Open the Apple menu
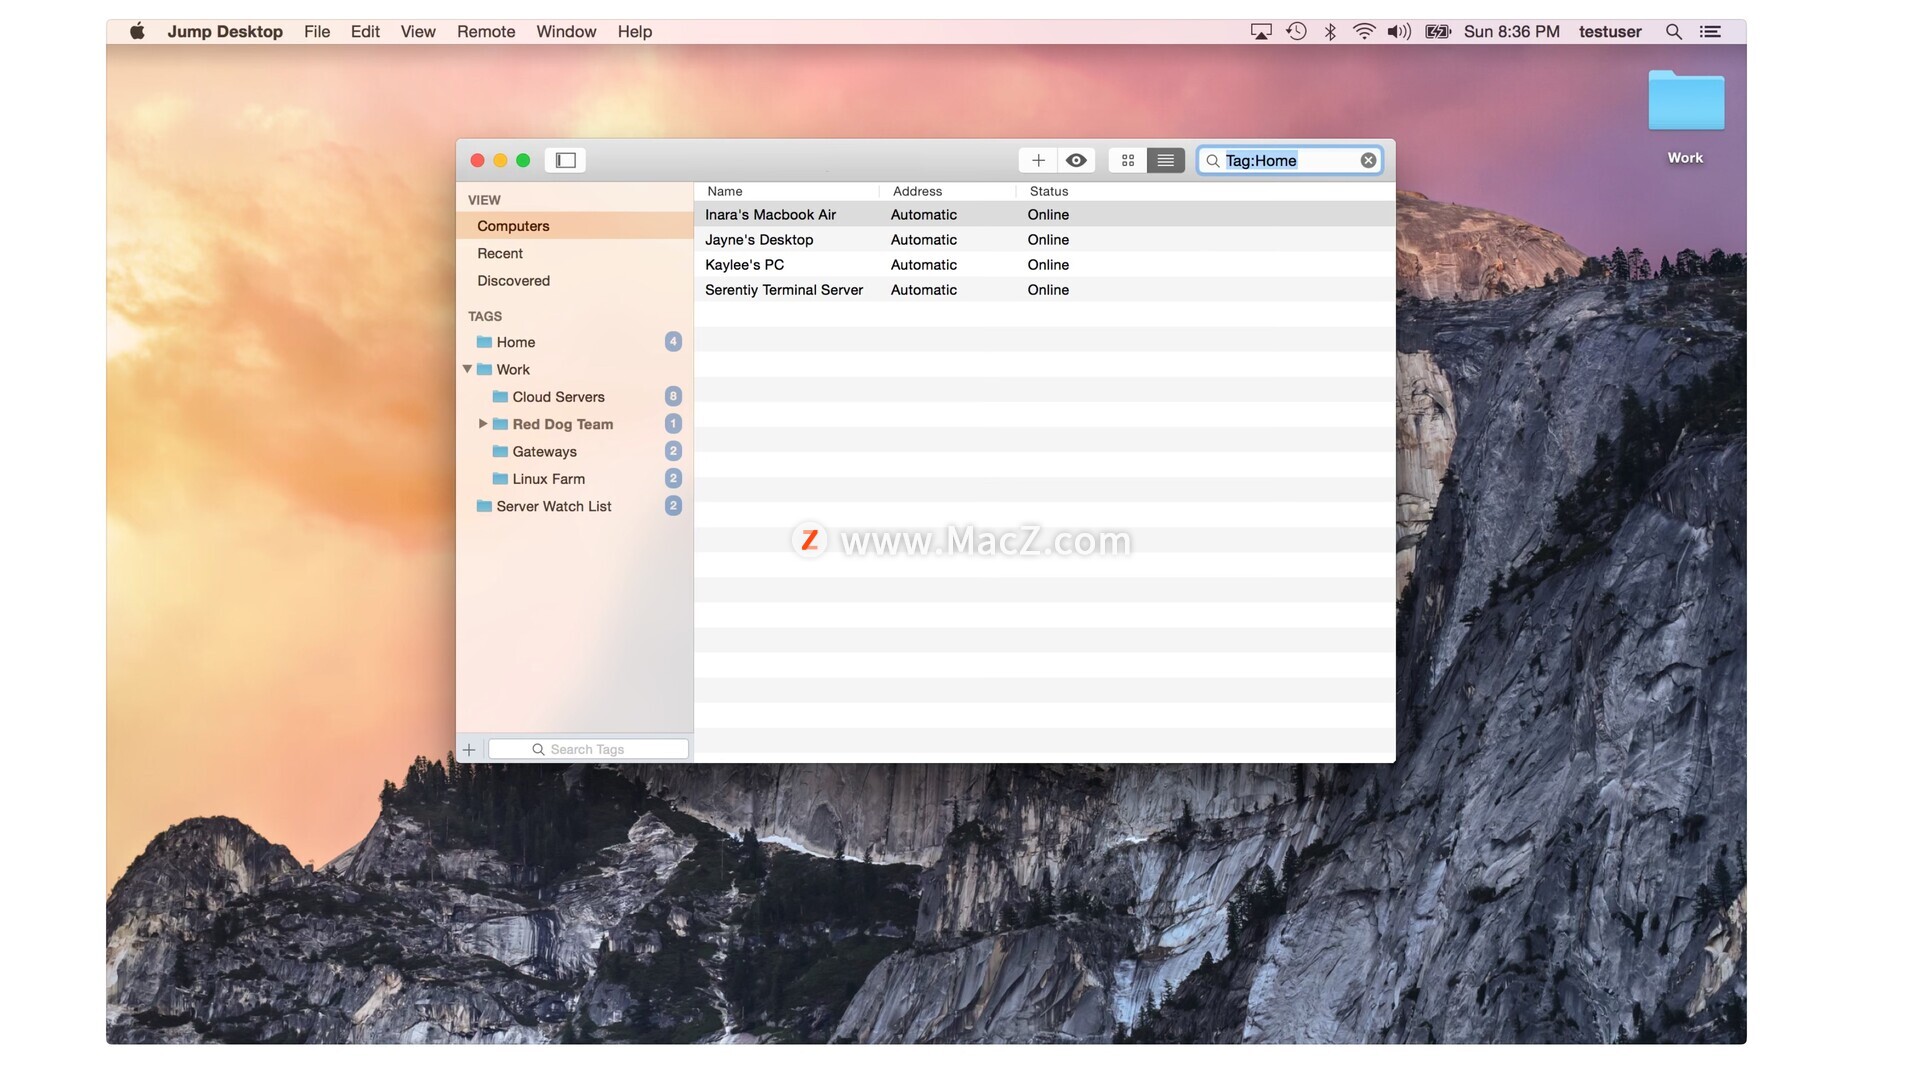The width and height of the screenshot is (1920, 1080). point(137,31)
